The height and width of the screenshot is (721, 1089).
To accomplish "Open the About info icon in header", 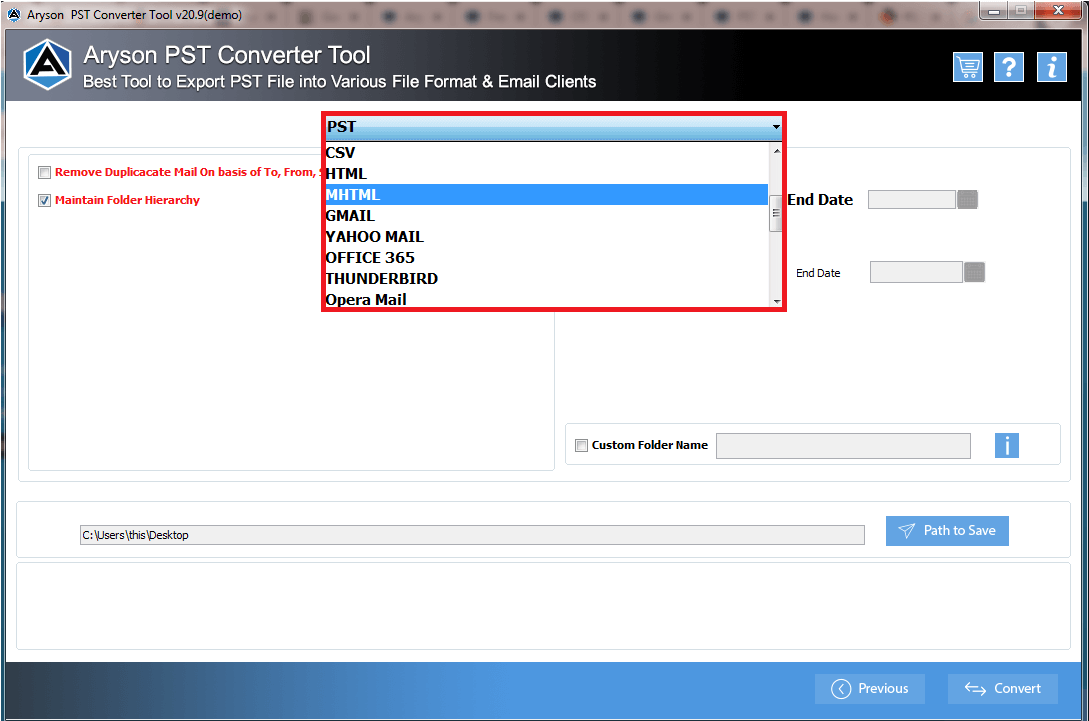I will point(1051,67).
